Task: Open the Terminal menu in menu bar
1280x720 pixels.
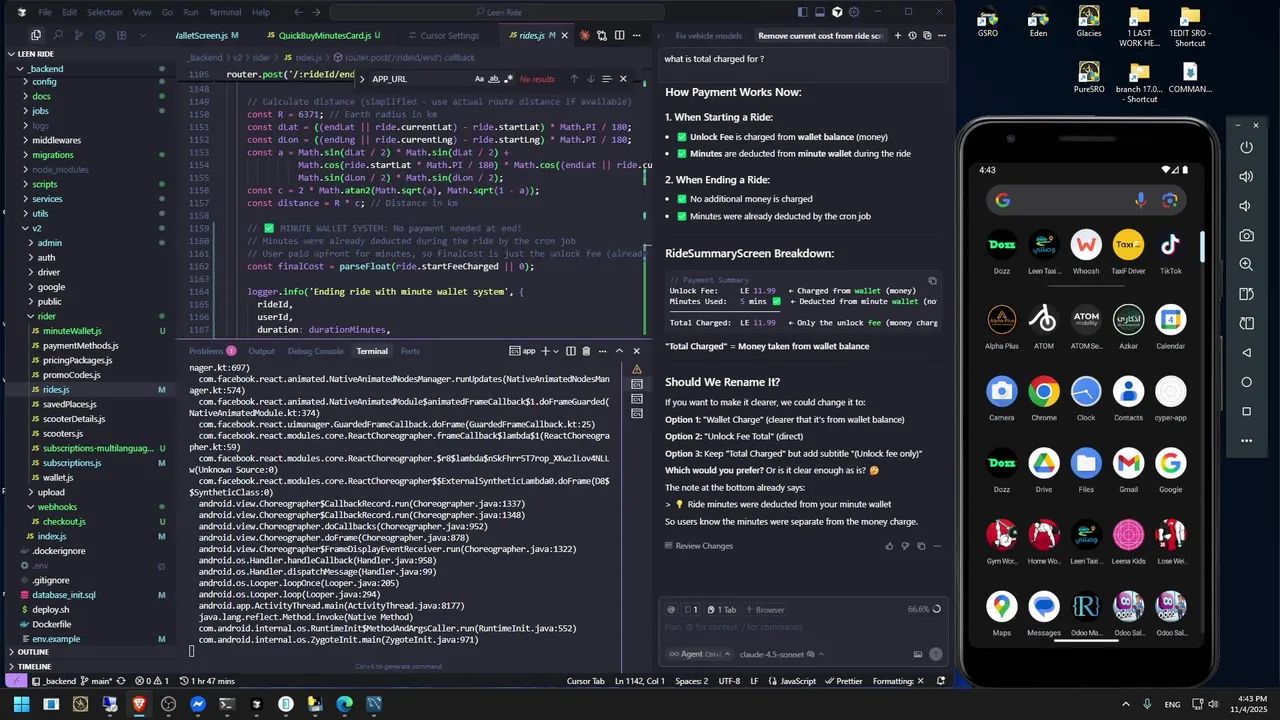Action: [225, 12]
